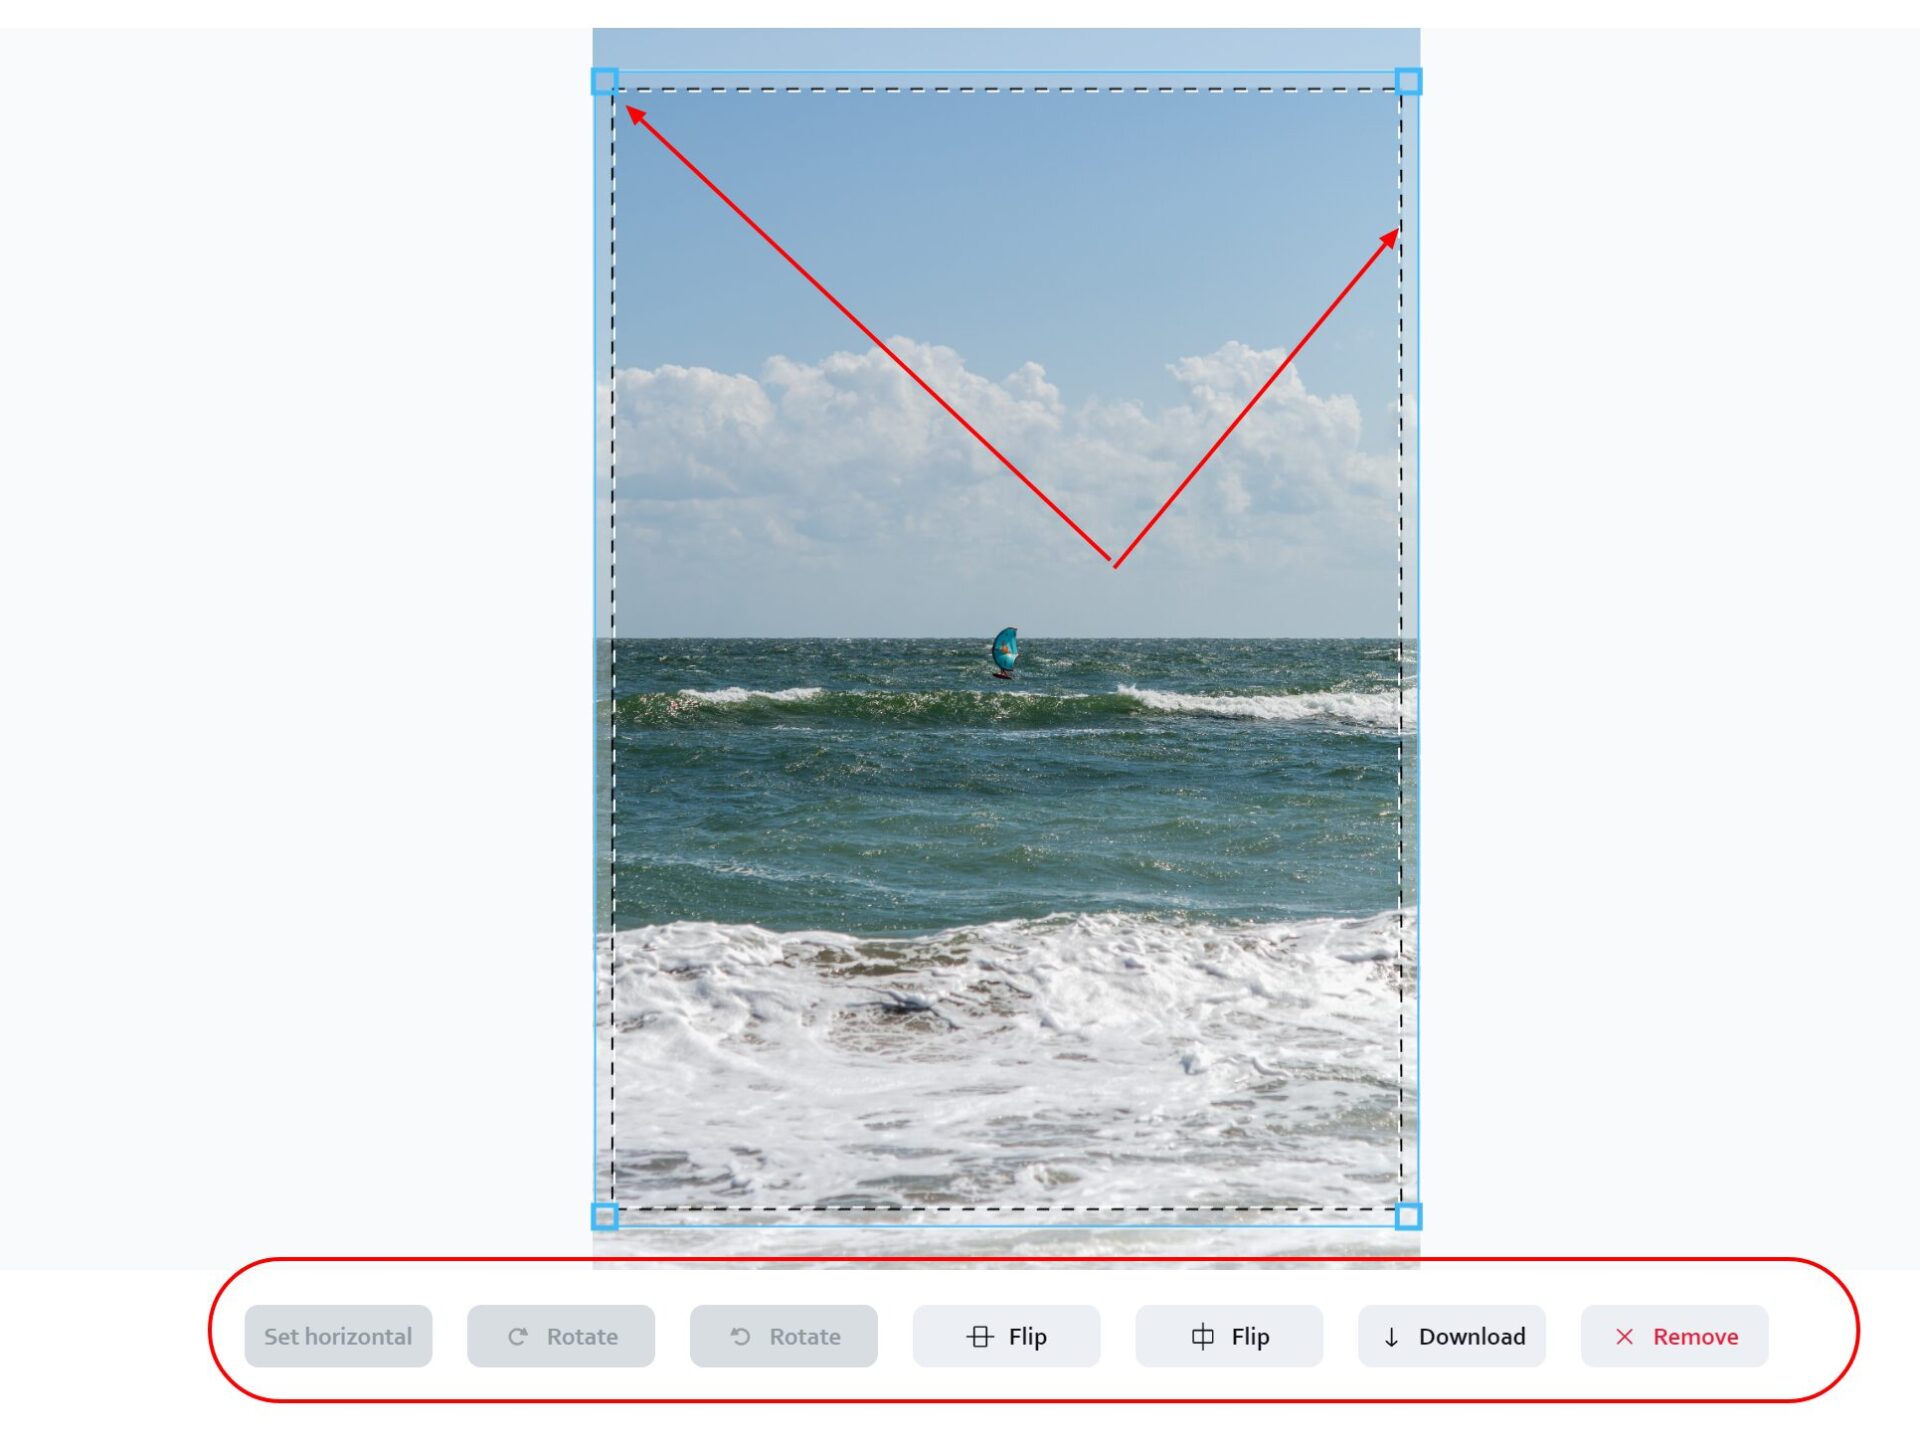The image size is (1920, 1449).
Task: Click the top blue edge of the crop box
Action: [x=1006, y=72]
